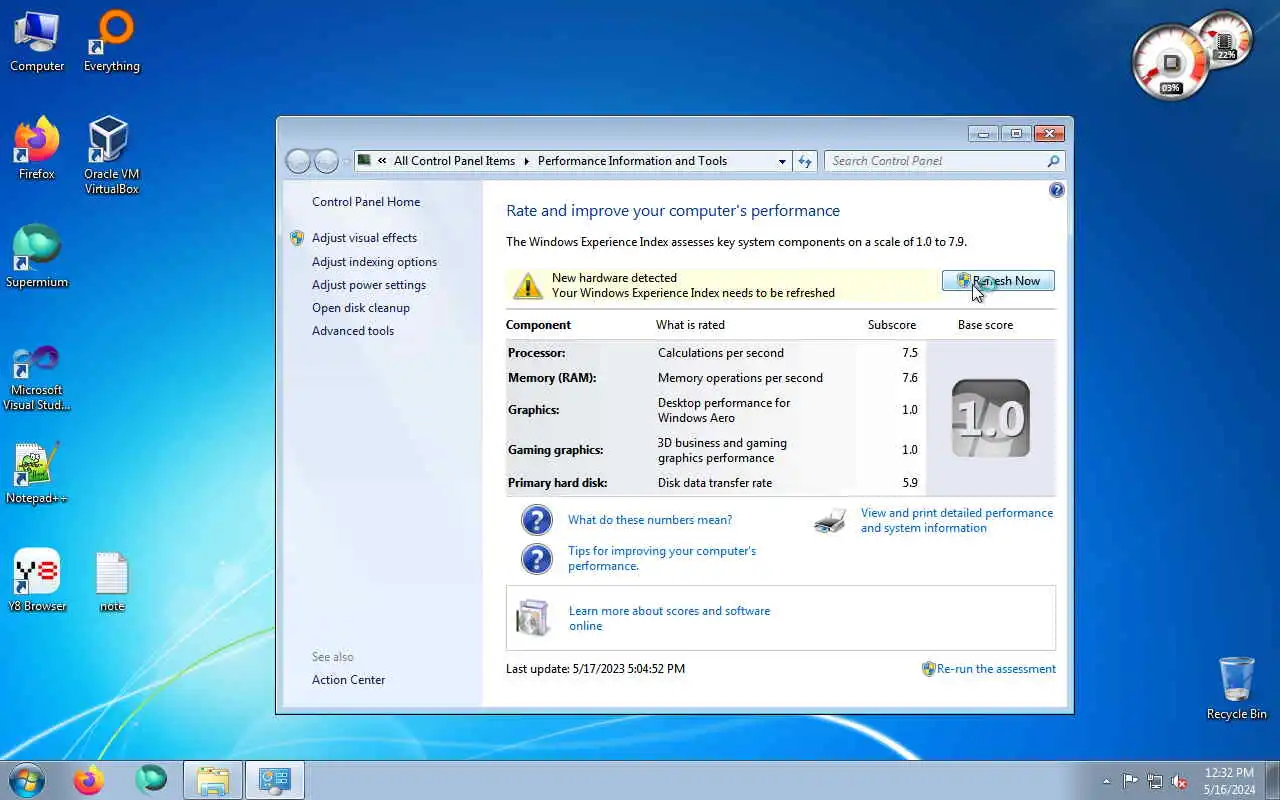Click the Processor row label

tap(536, 353)
